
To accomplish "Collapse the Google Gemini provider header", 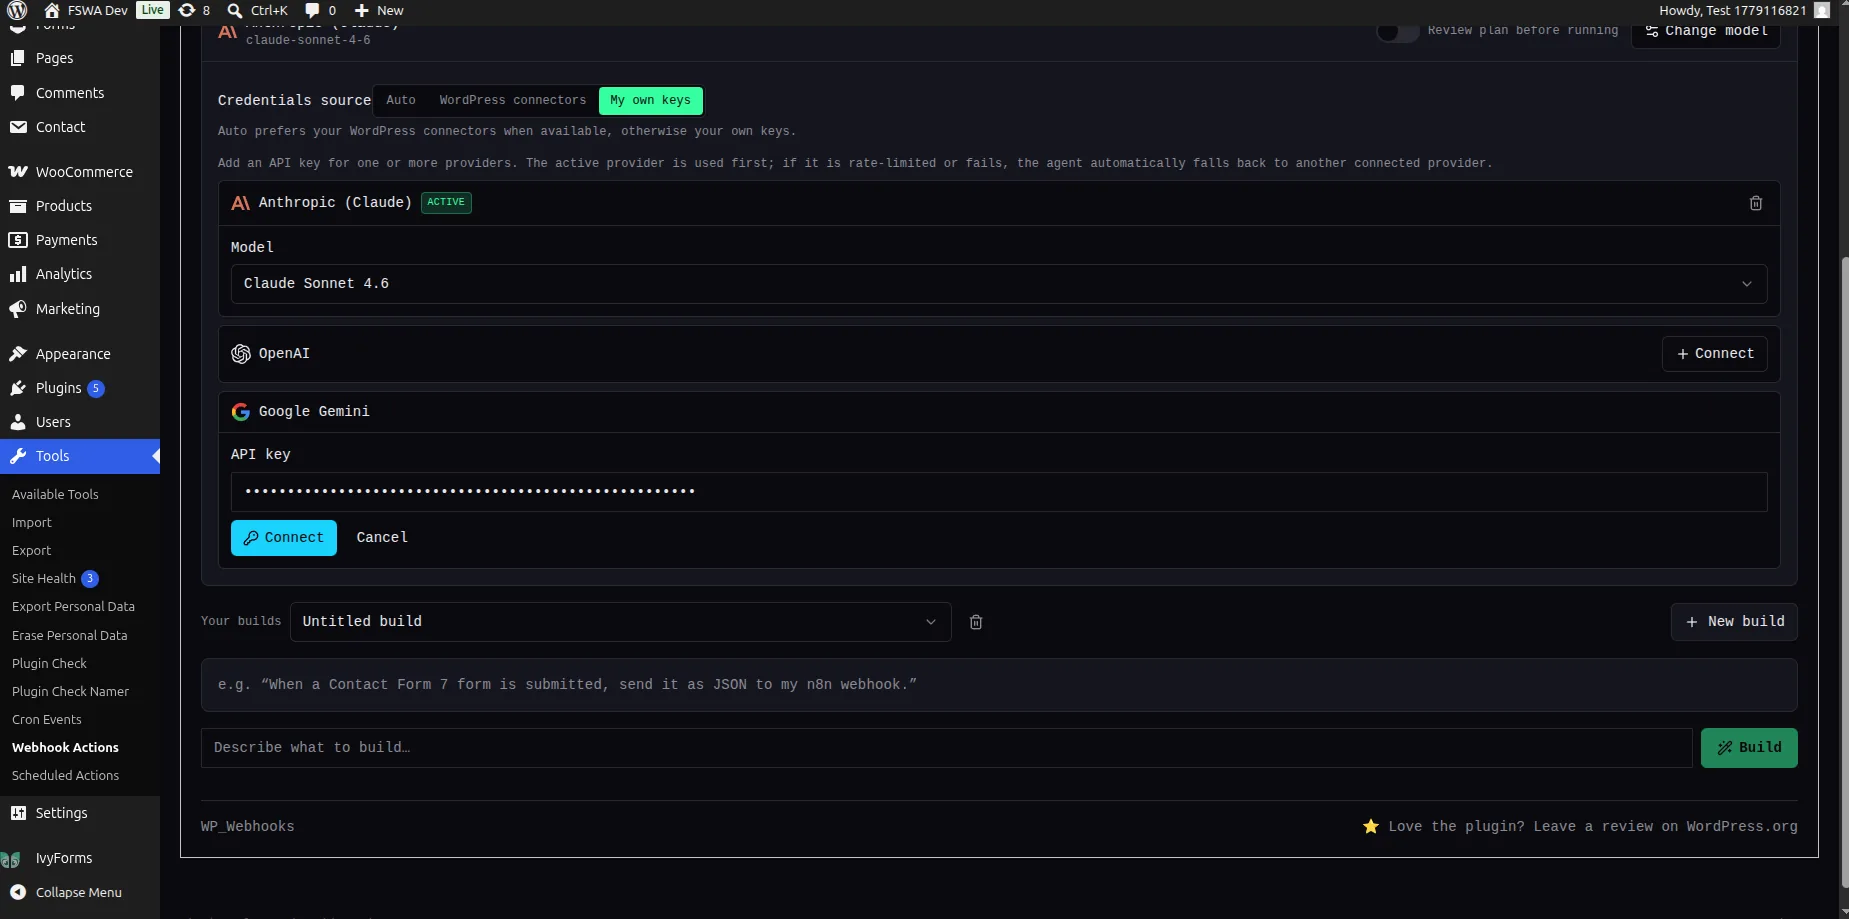I will point(999,412).
